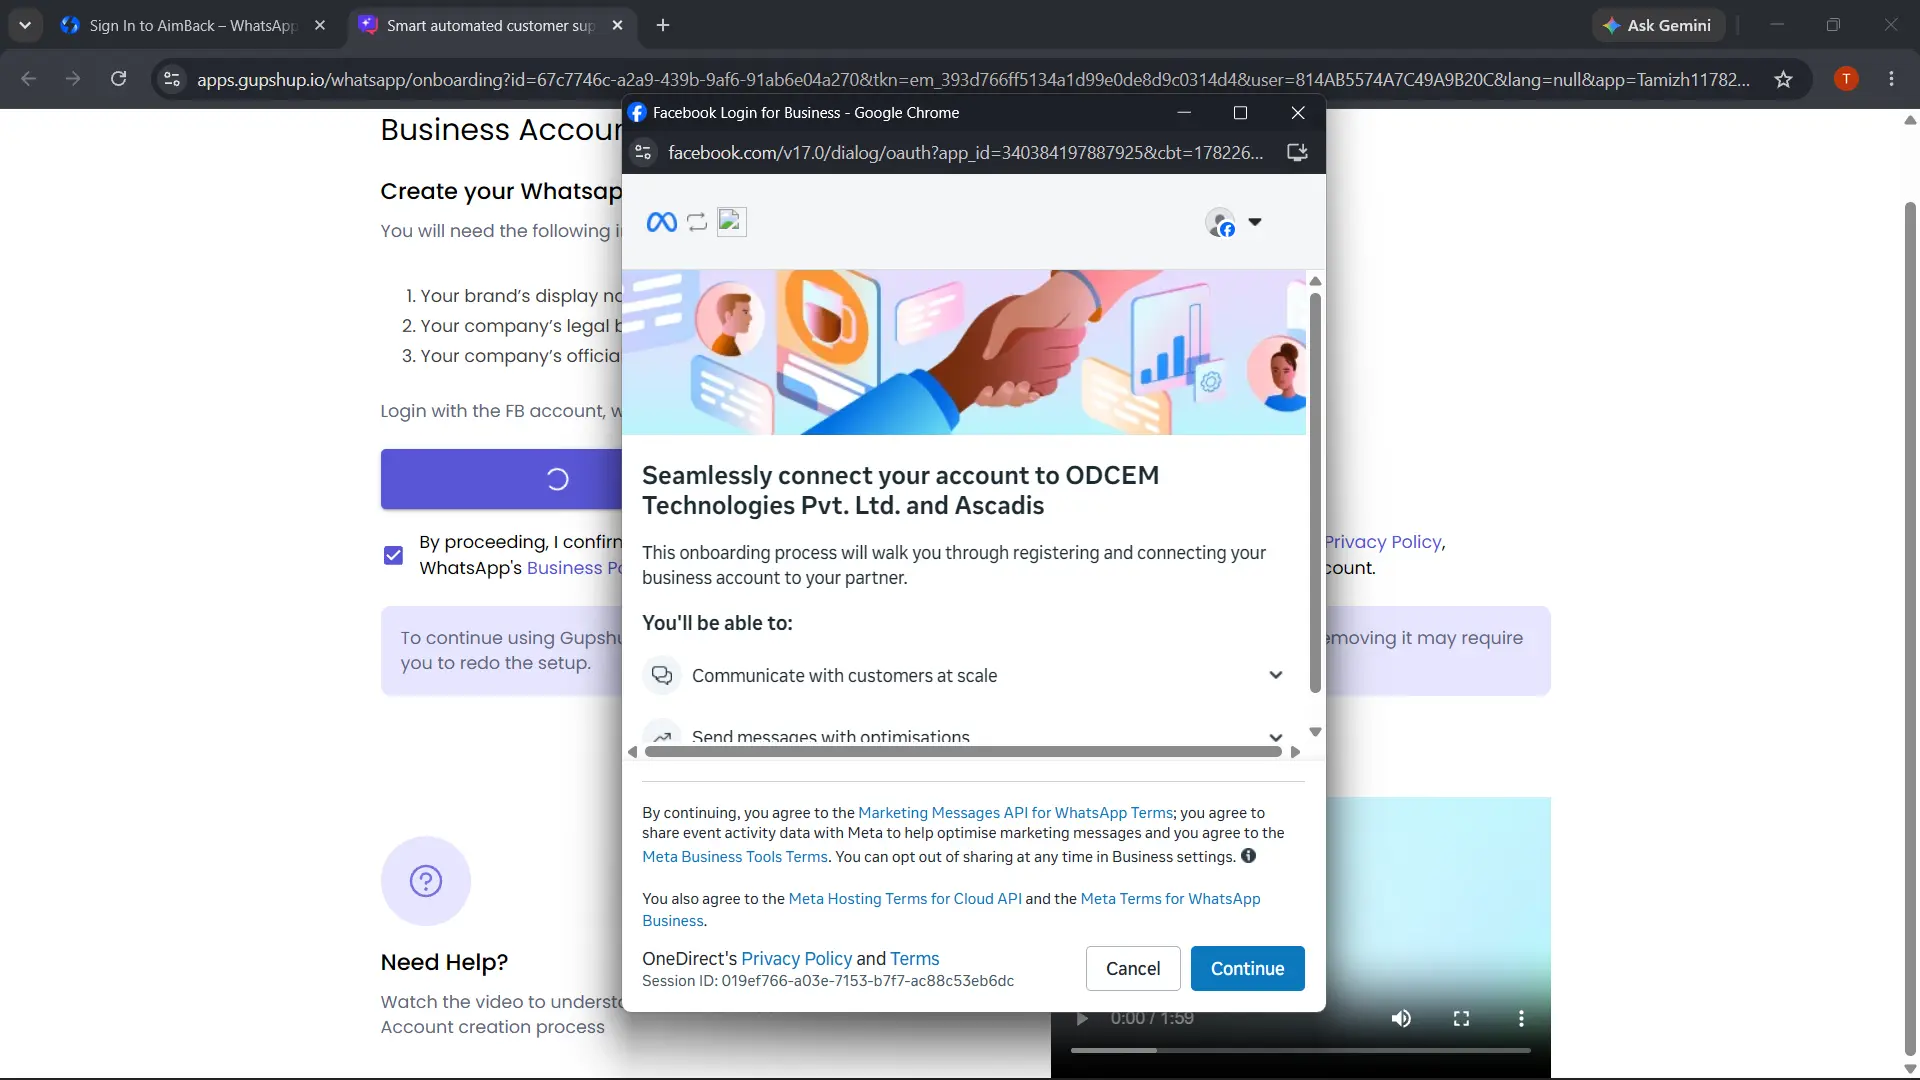1920x1080 pixels.
Task: Click the broken app image icon
Action: 732,221
